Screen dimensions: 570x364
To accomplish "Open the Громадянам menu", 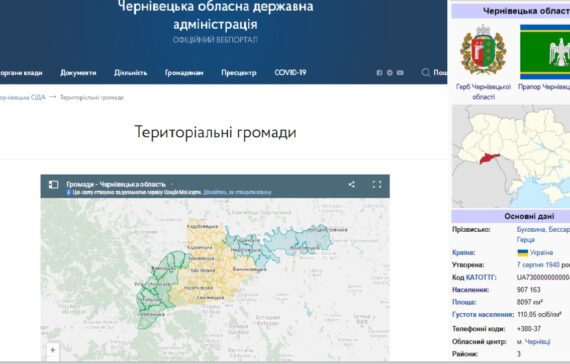I will pos(184,73).
